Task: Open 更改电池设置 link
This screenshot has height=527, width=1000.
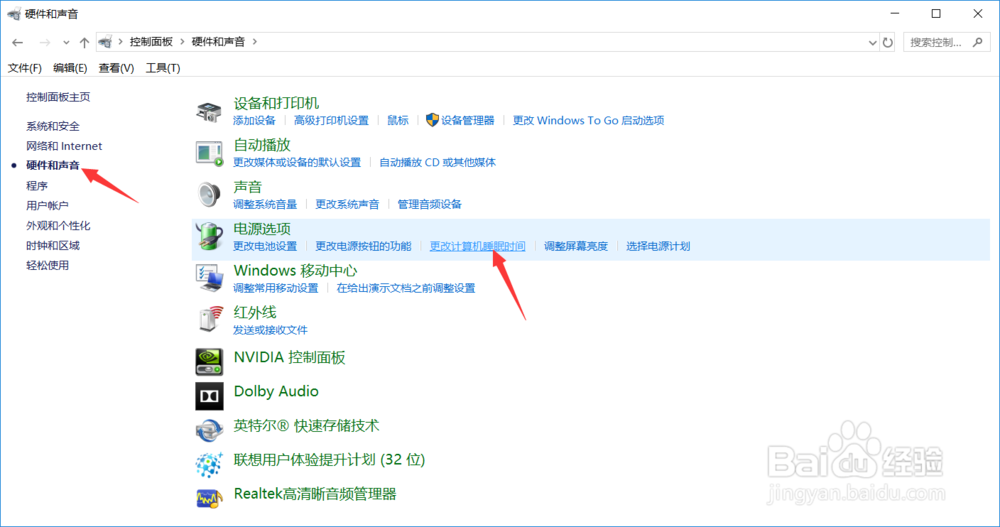Action: tap(265, 246)
